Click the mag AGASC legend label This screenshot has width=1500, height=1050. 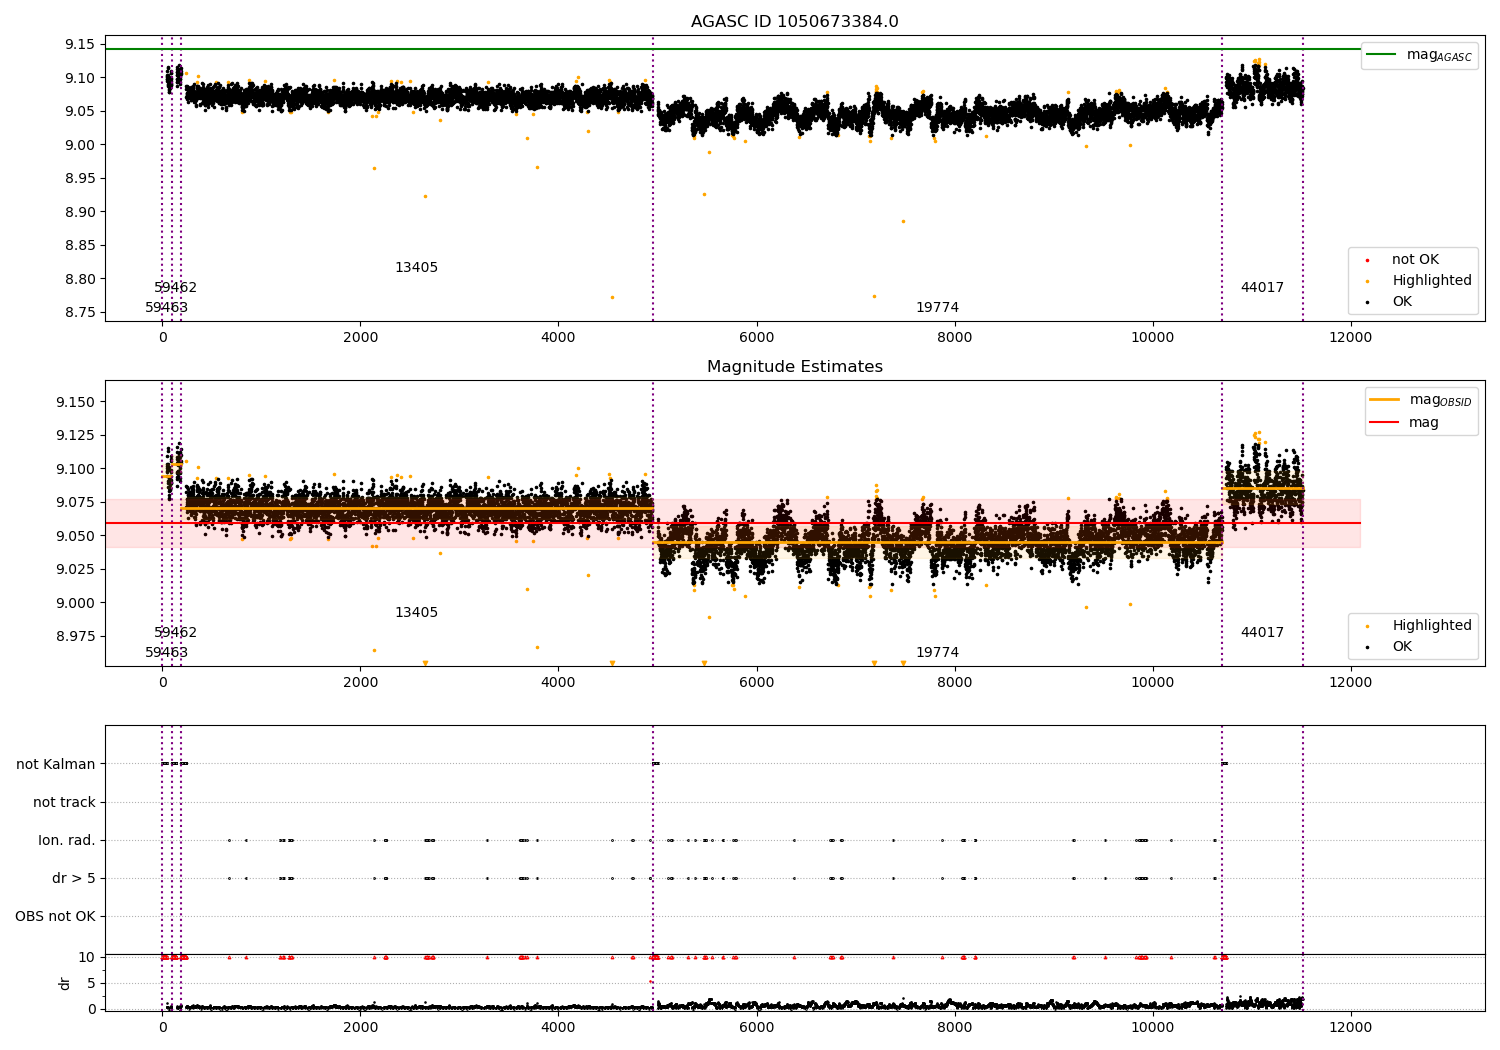tap(1439, 55)
